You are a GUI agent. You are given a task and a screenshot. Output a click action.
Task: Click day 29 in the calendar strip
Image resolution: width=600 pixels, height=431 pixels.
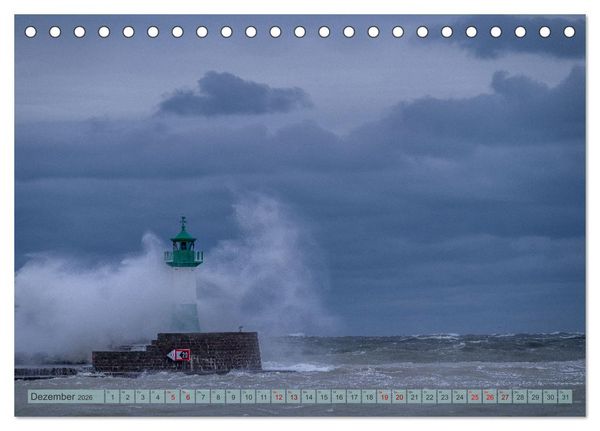click(x=535, y=397)
